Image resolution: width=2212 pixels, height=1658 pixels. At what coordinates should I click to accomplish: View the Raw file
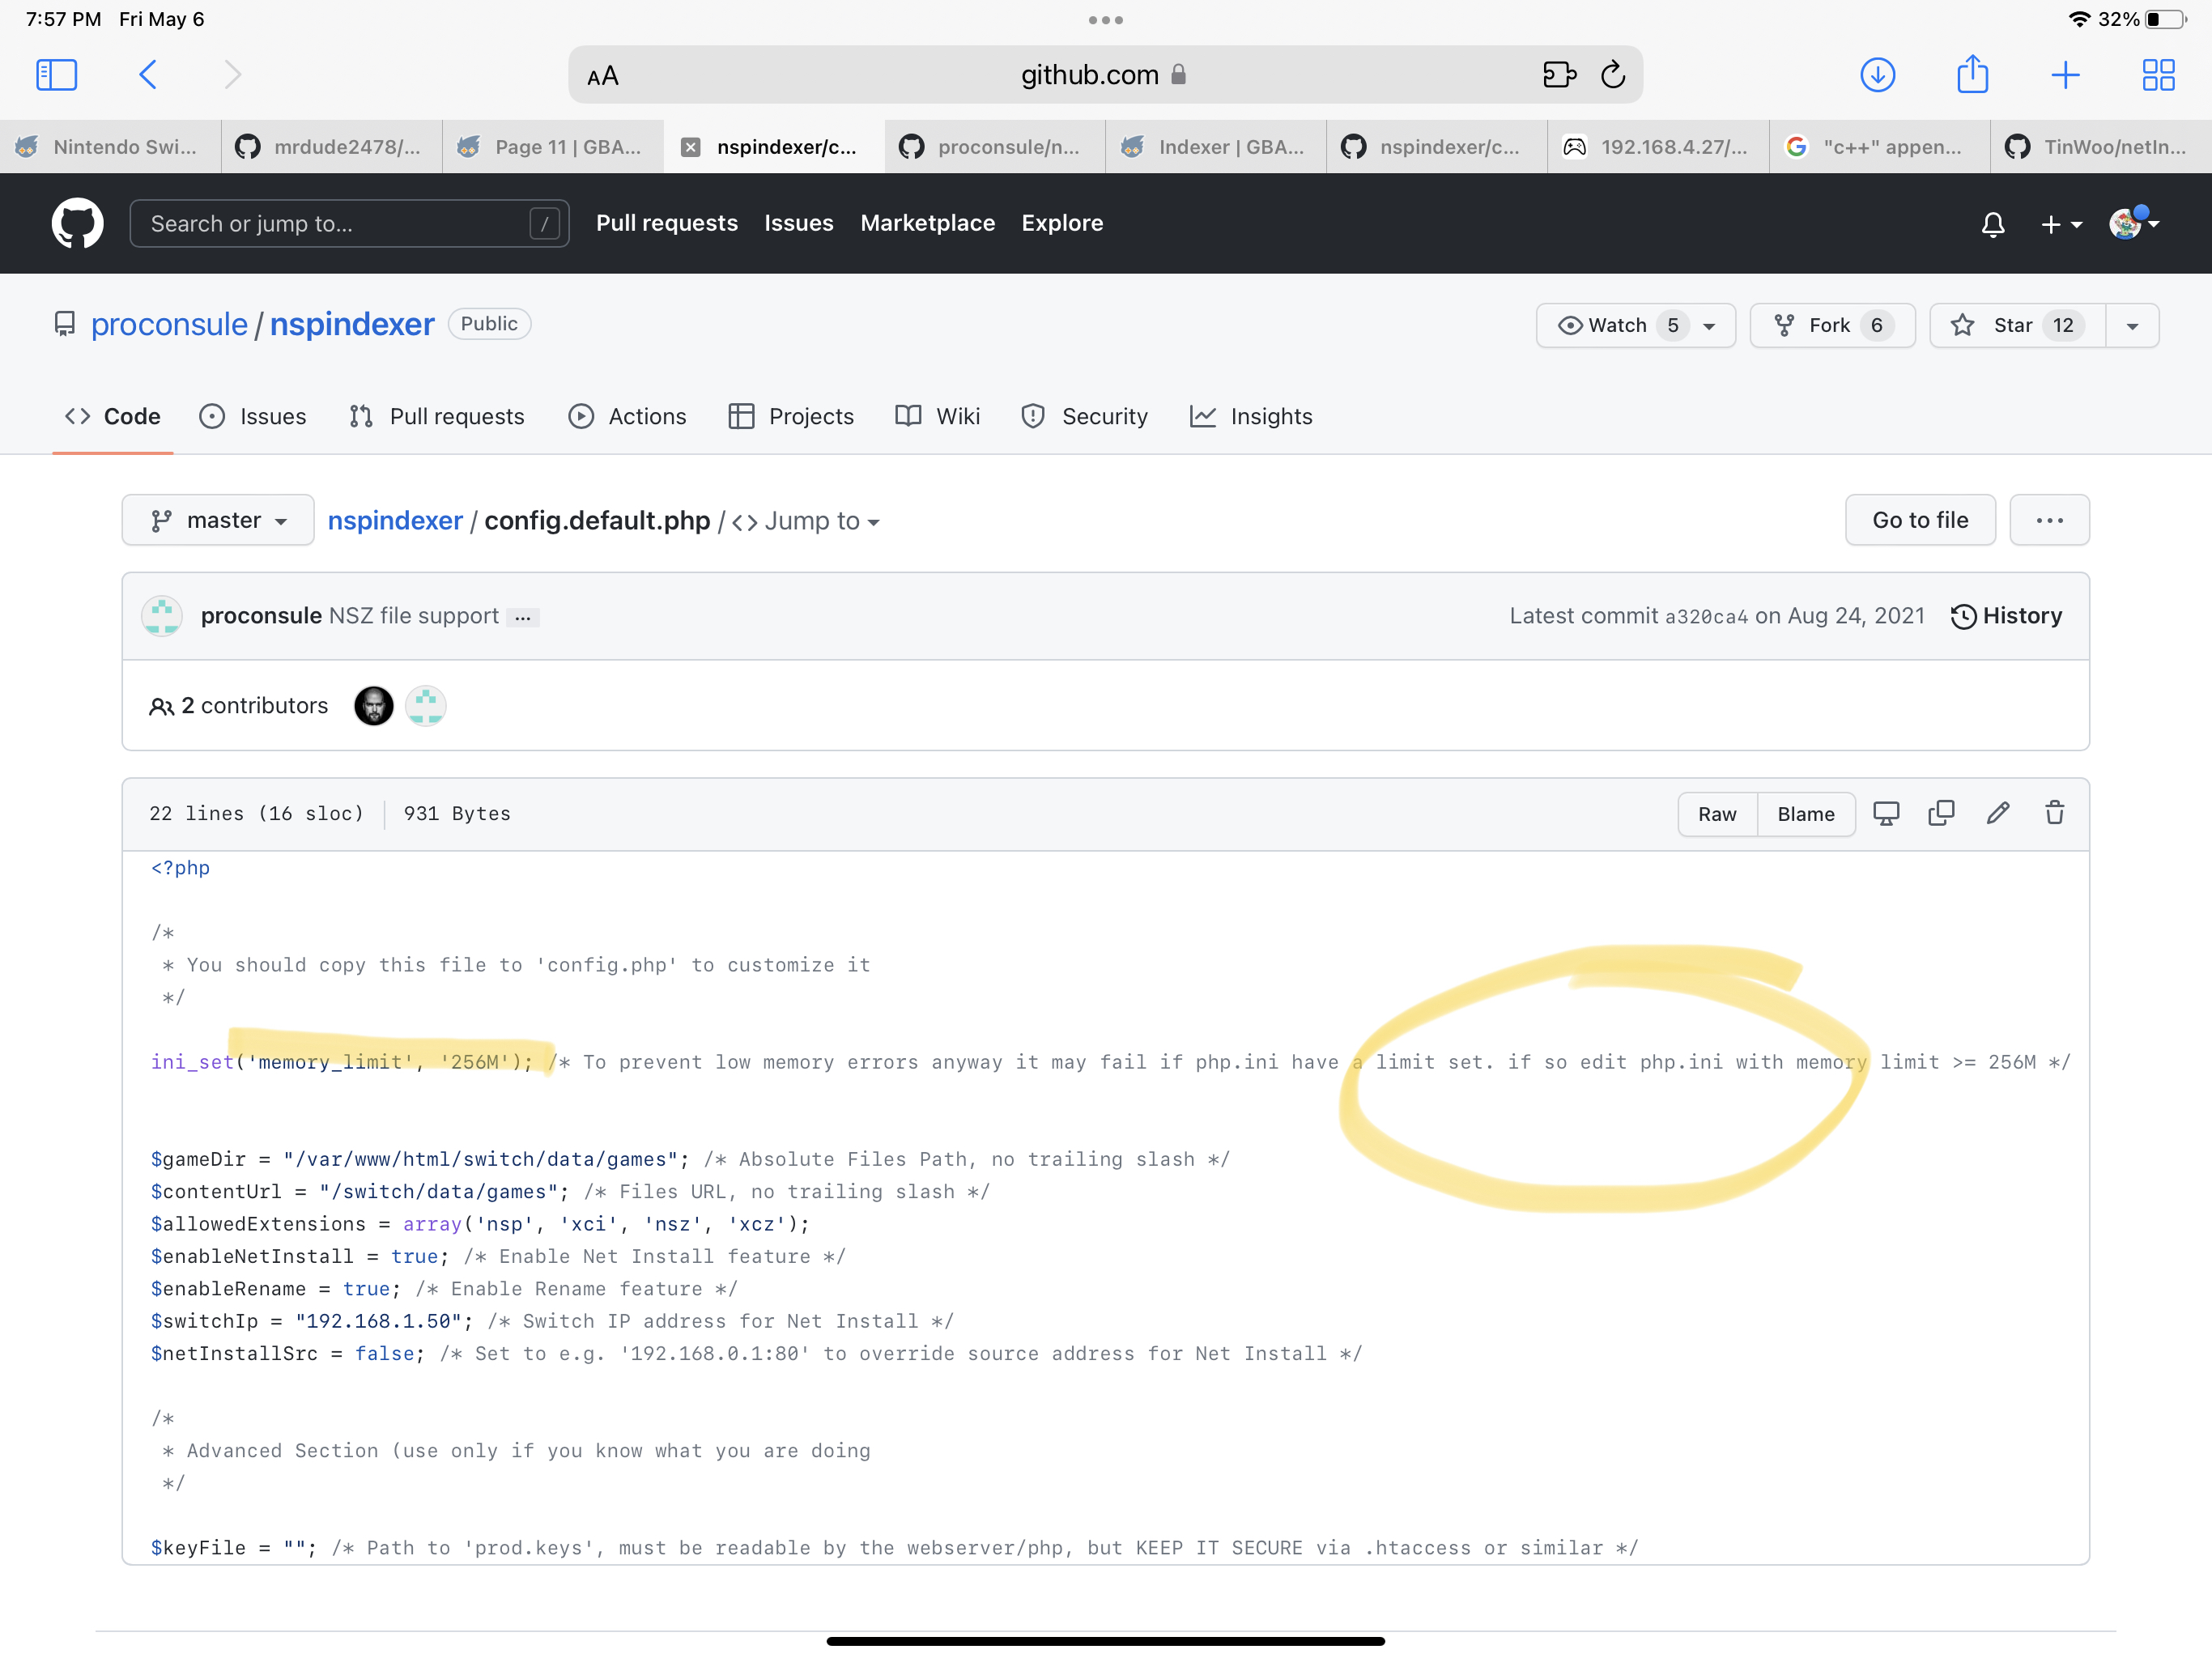coord(1717,814)
